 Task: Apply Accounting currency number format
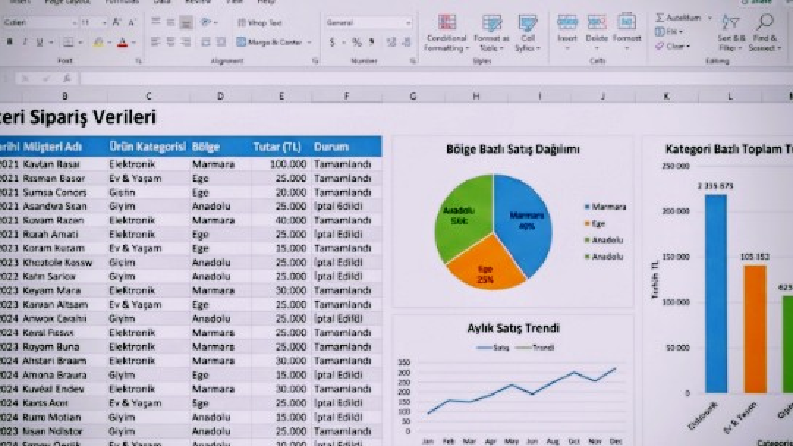[332, 42]
